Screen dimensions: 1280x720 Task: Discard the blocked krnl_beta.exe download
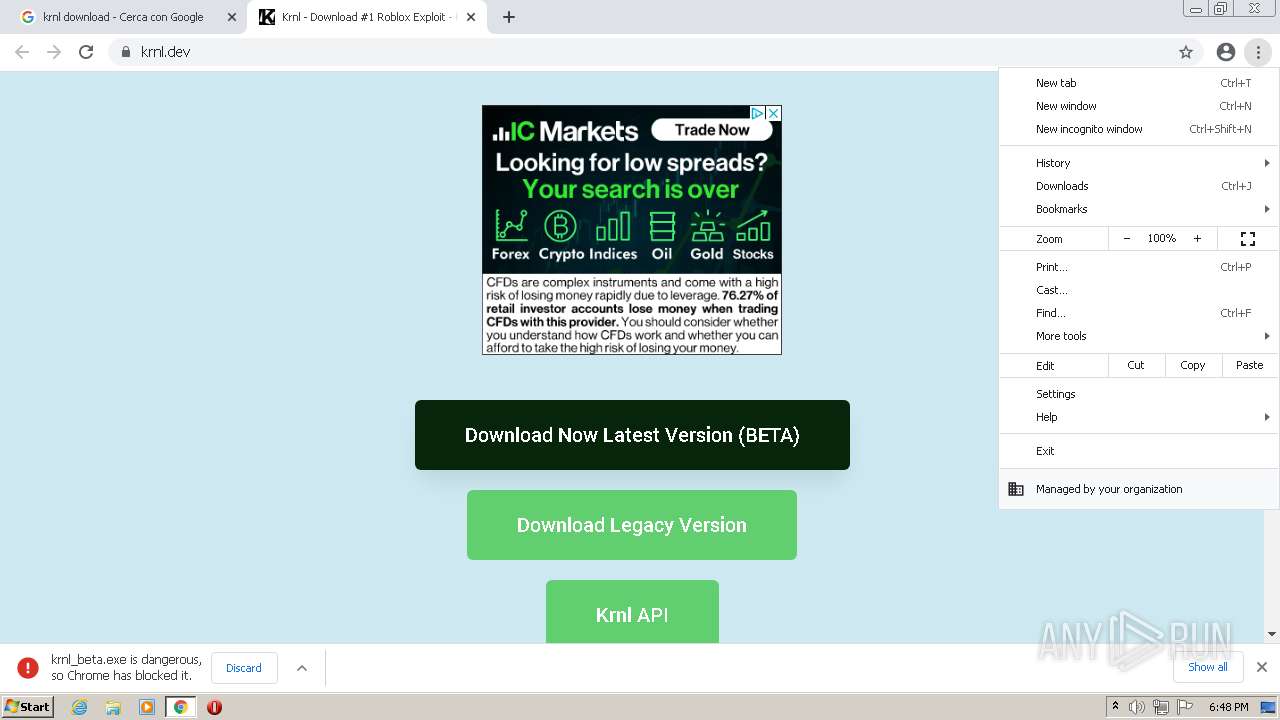pos(244,668)
